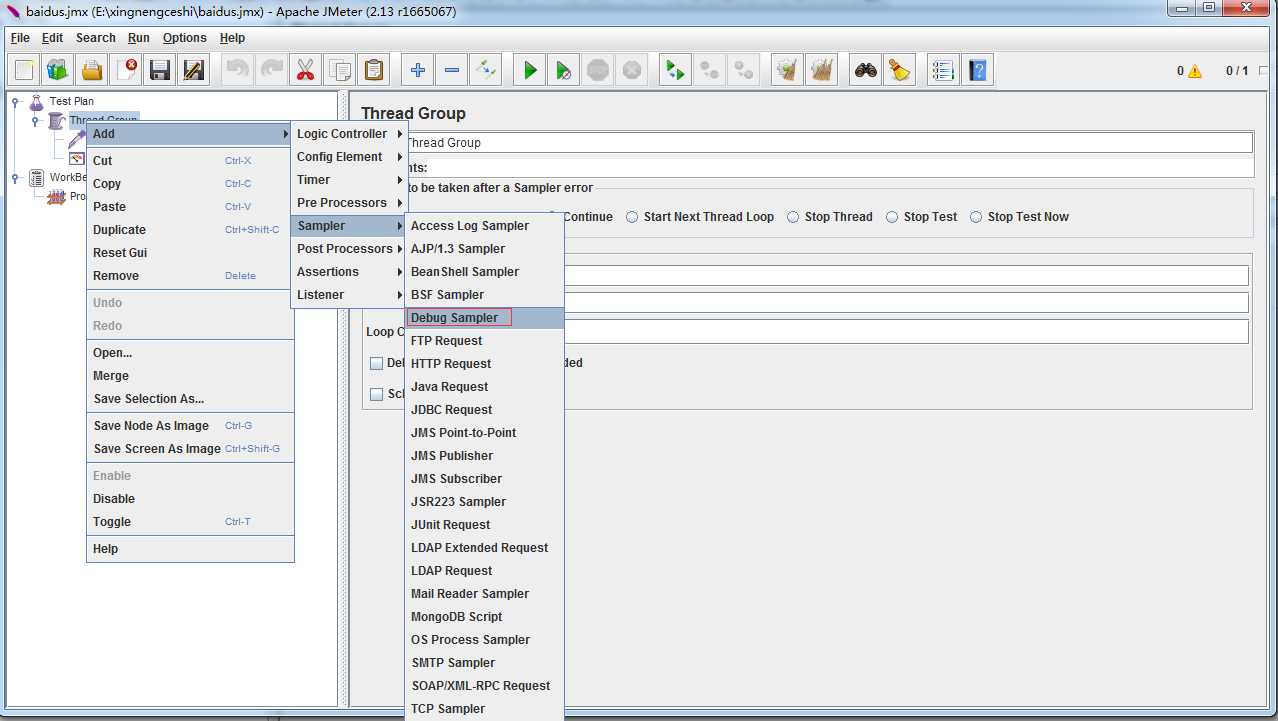
Task: Click the Redo toolbar icon
Action: tap(272, 70)
